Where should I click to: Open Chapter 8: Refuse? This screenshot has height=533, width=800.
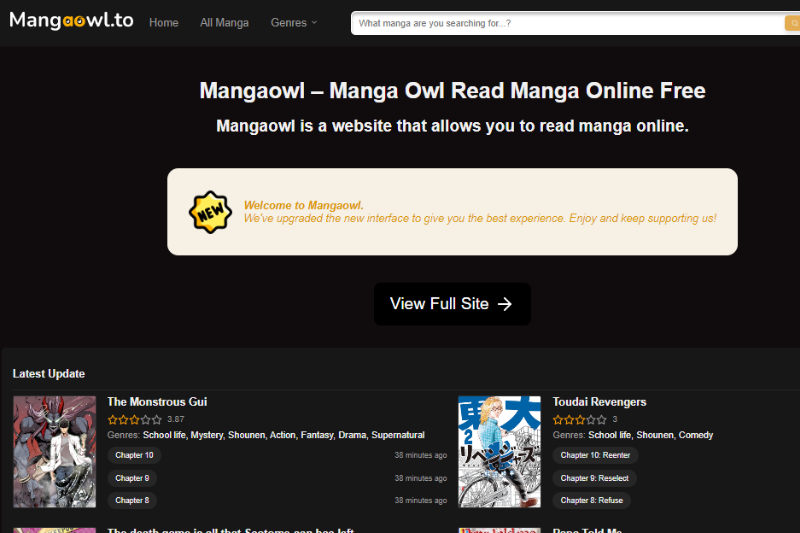(x=592, y=500)
